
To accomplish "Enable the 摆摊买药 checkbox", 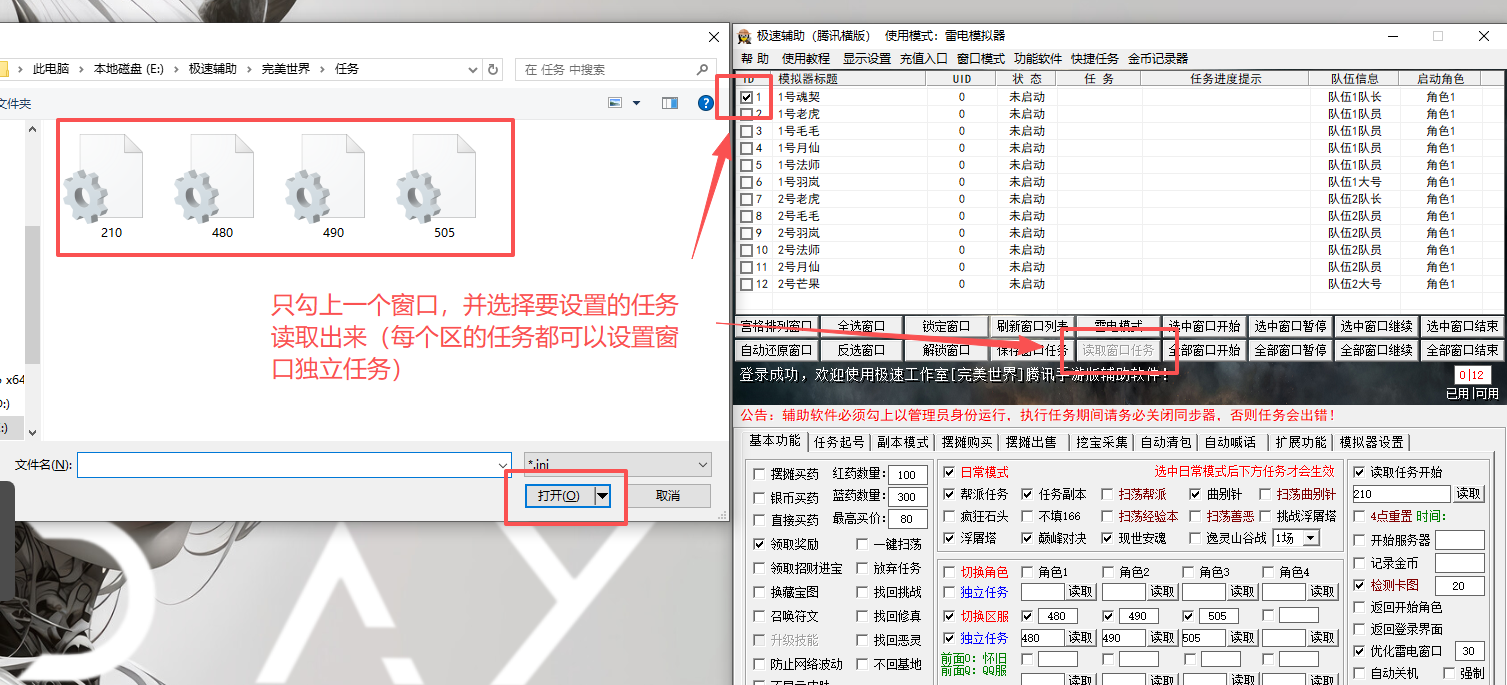I will [x=759, y=474].
